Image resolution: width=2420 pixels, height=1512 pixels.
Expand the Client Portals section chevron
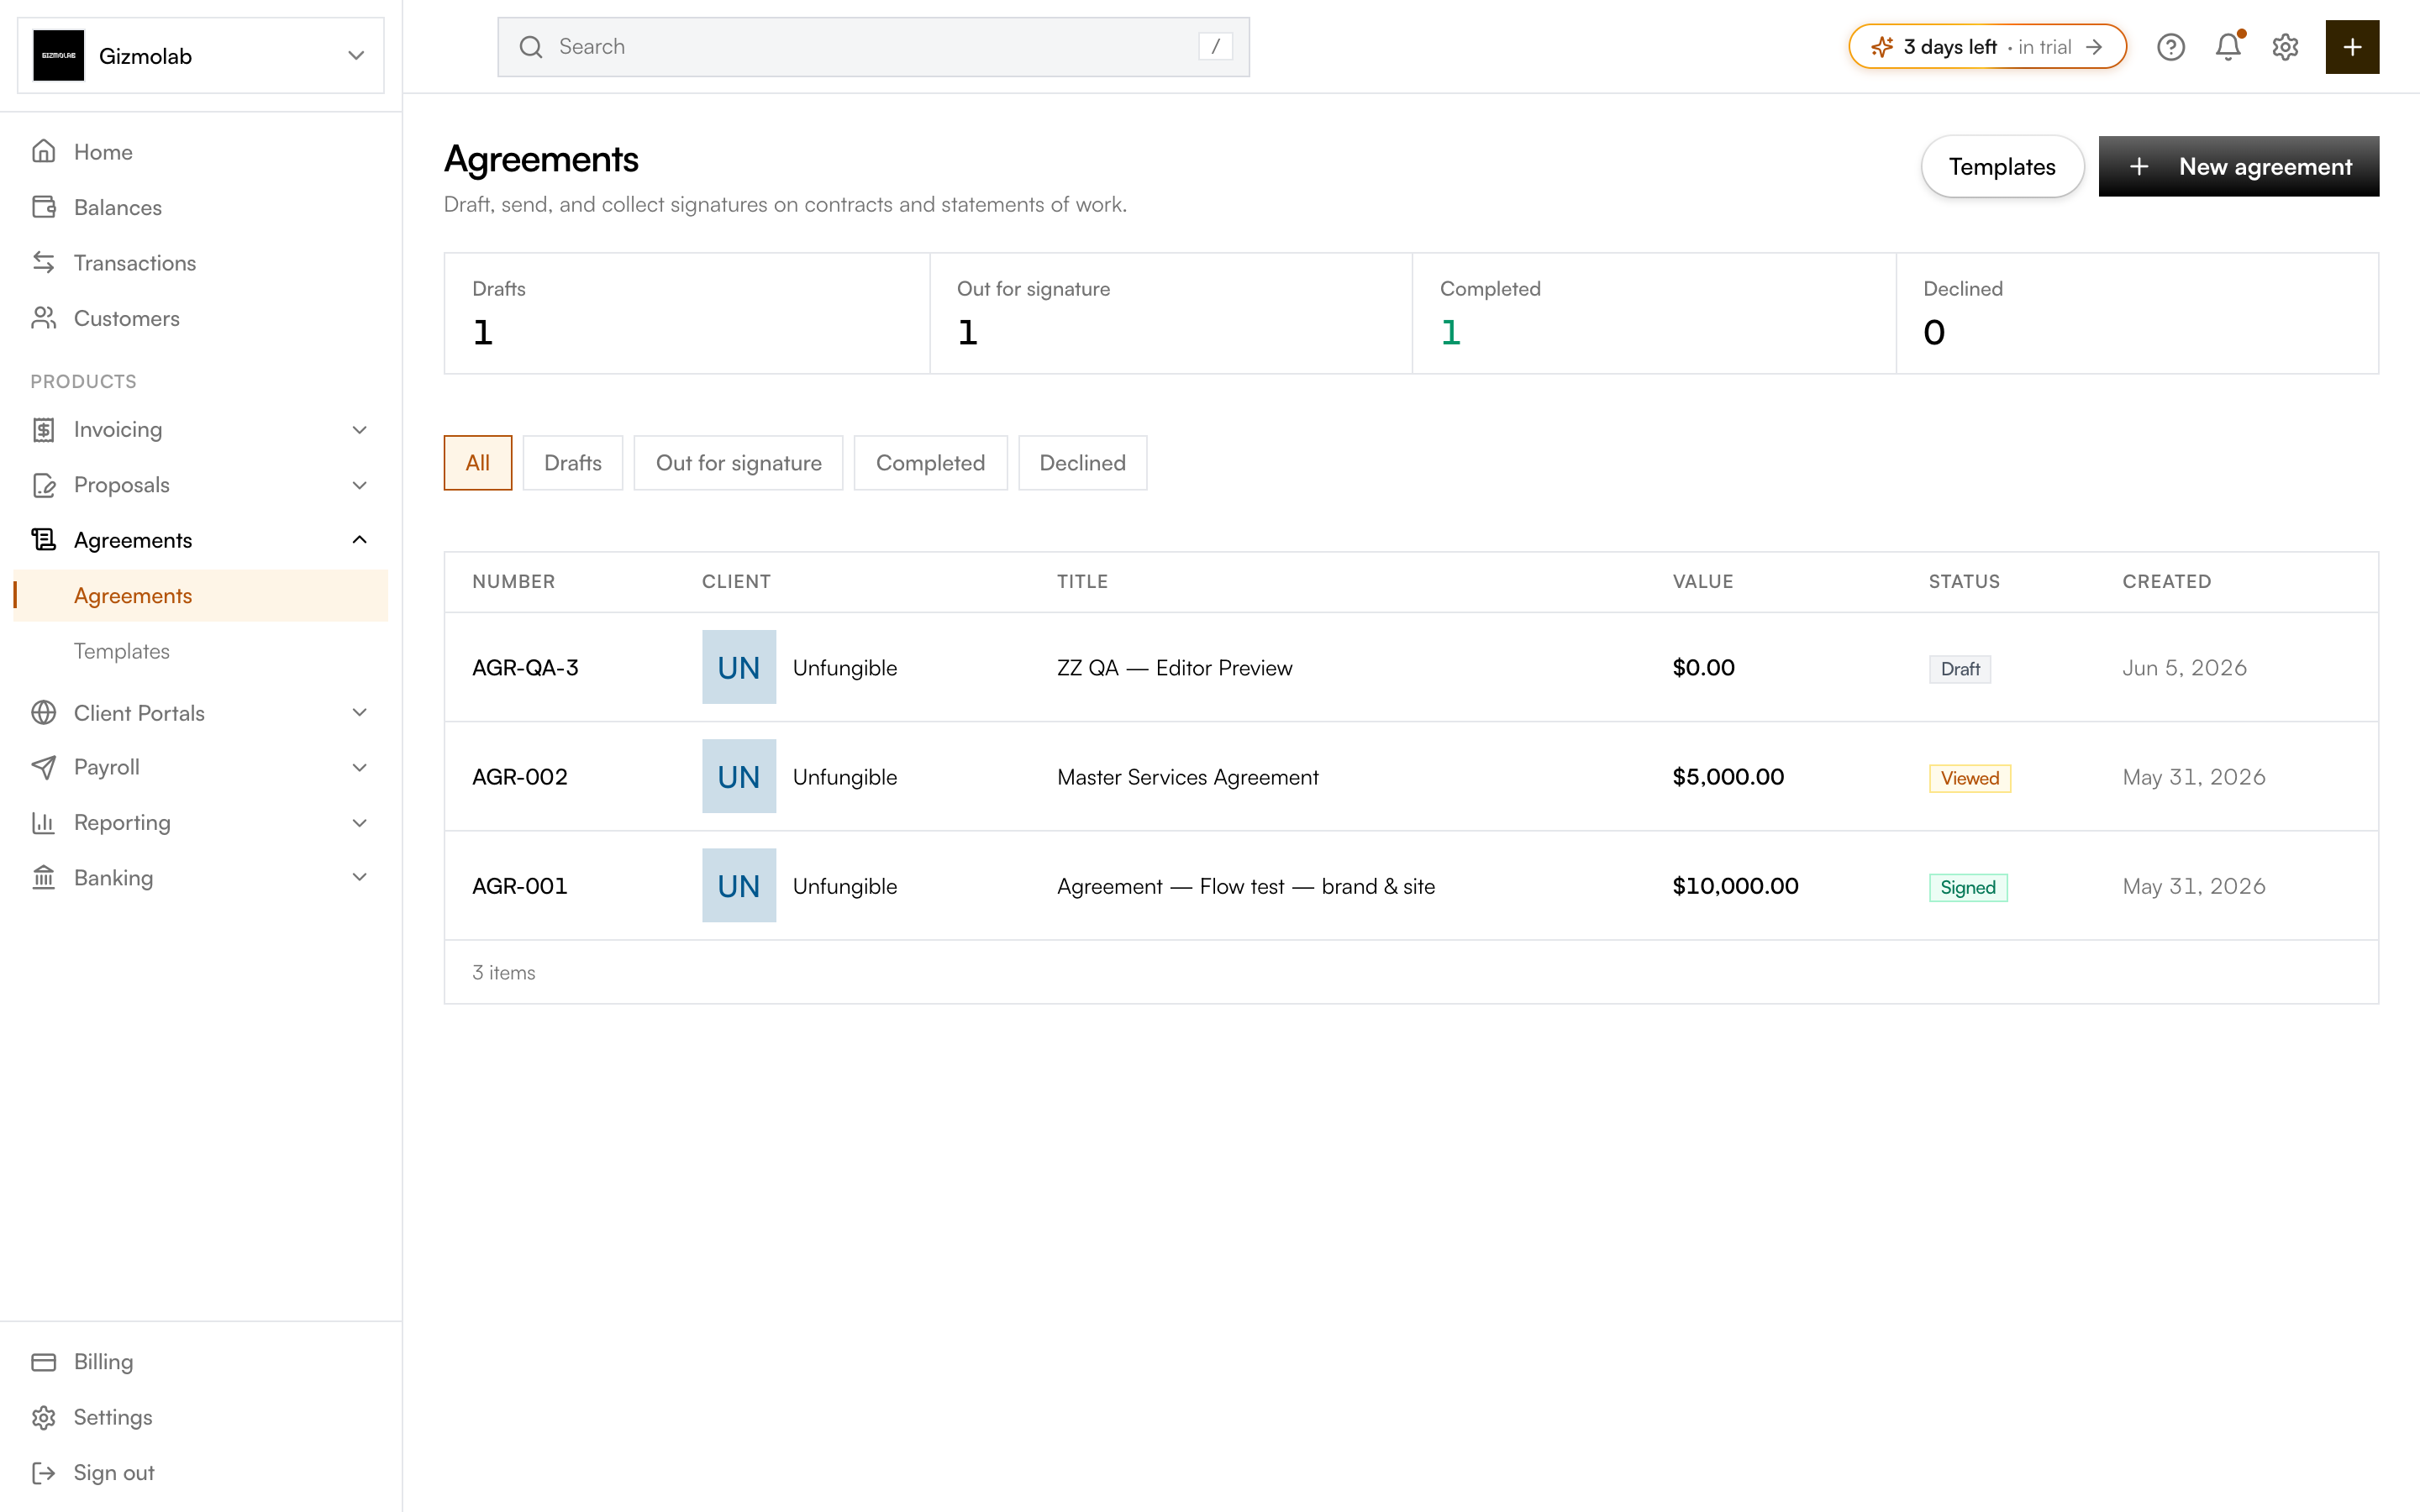point(360,713)
